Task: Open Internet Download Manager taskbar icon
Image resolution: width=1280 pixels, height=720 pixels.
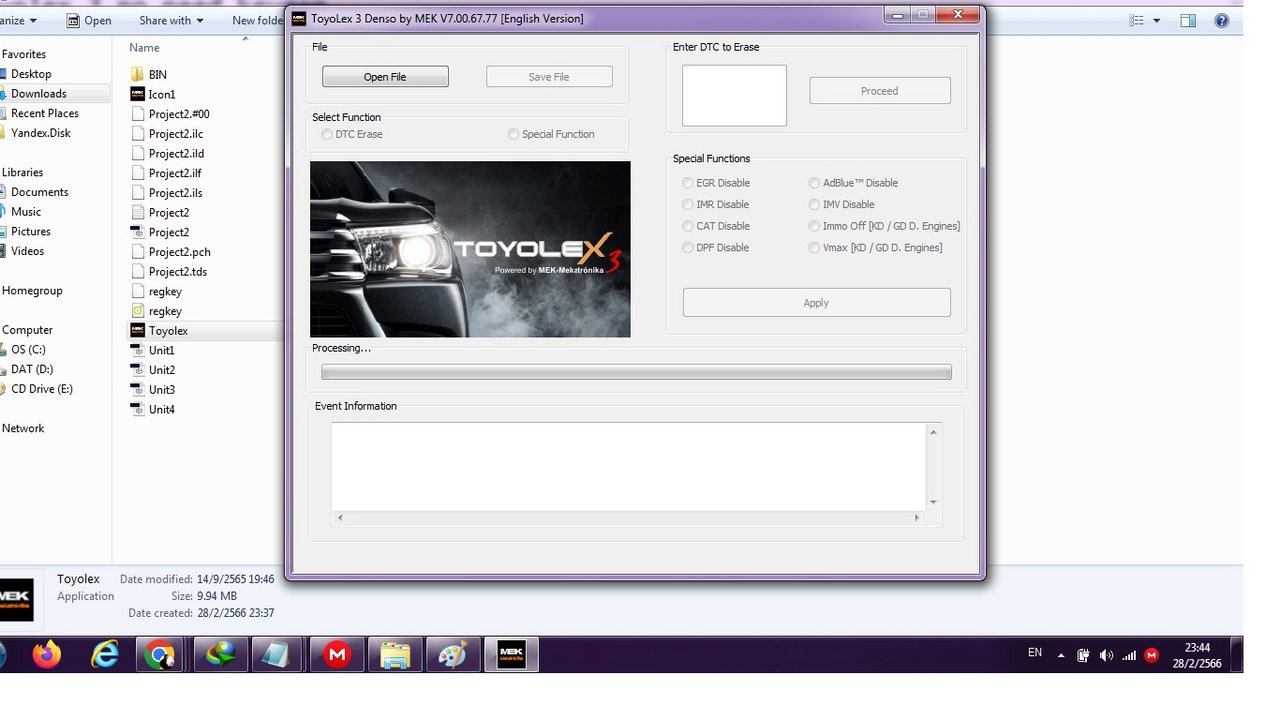Action: tap(220, 655)
